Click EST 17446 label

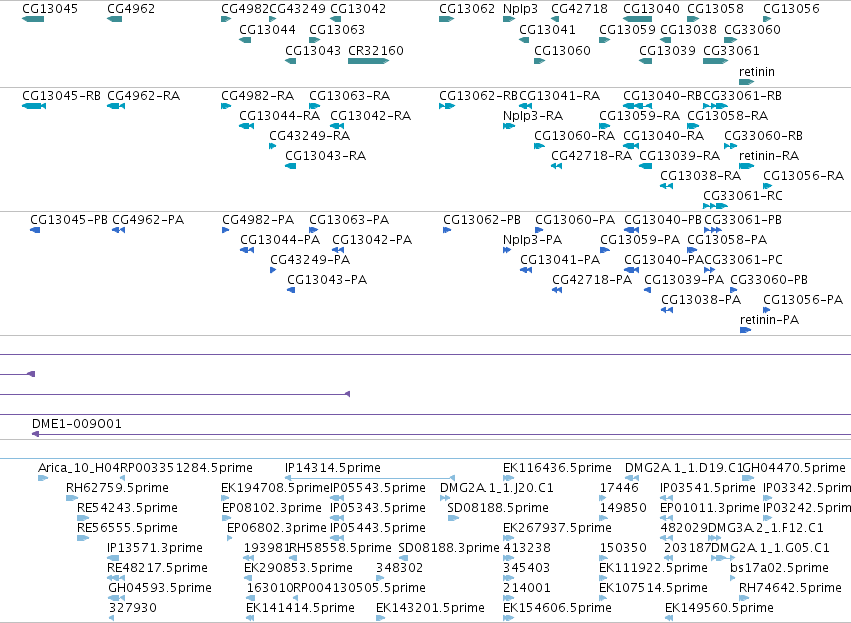[x=619, y=488]
